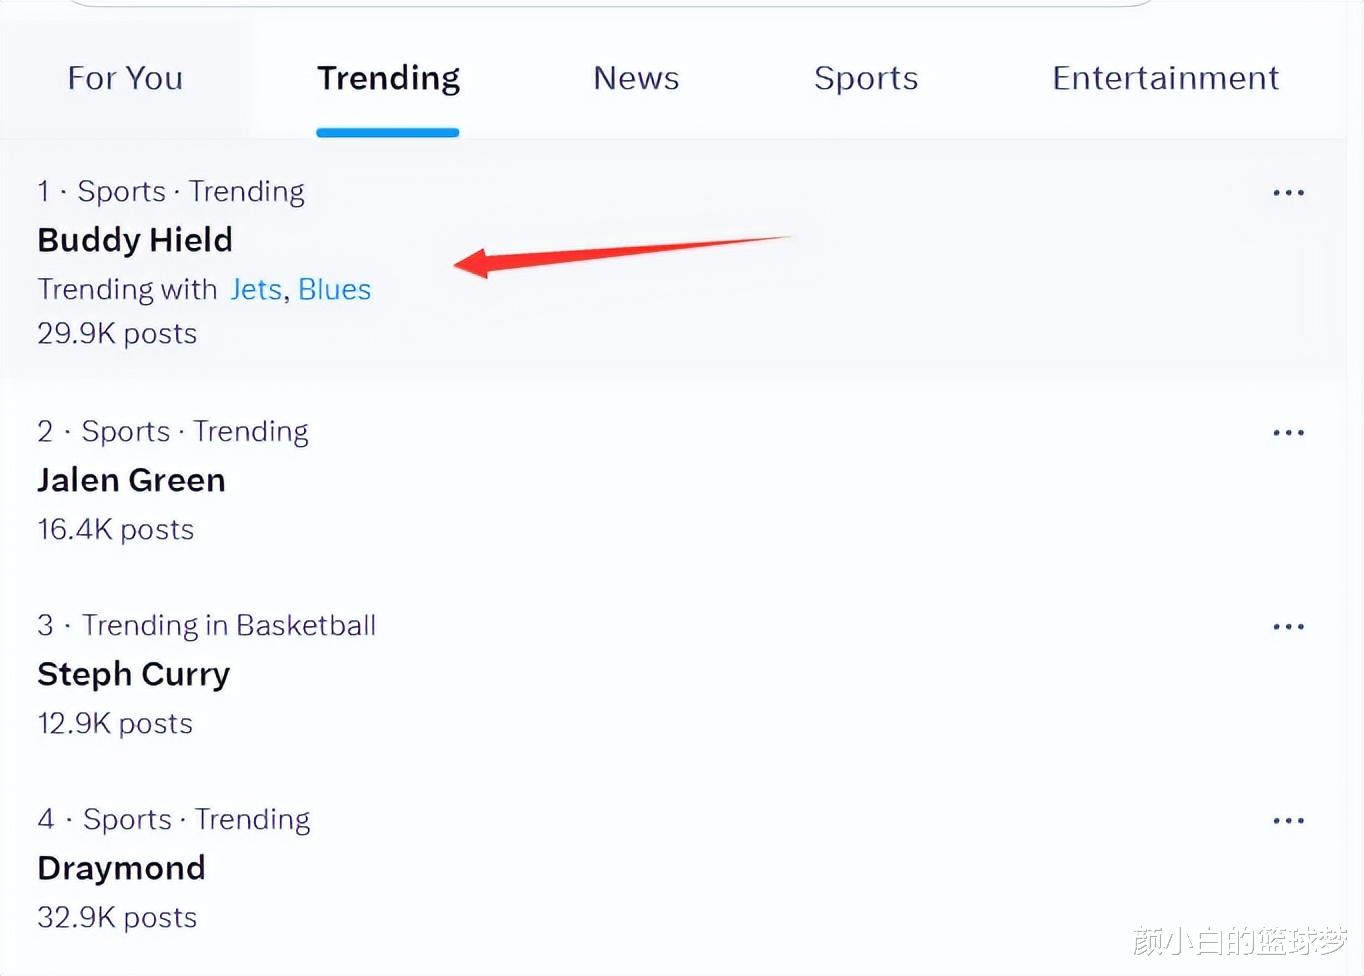
Task: Open more options for Buddy Hield trend
Action: pos(1288,192)
